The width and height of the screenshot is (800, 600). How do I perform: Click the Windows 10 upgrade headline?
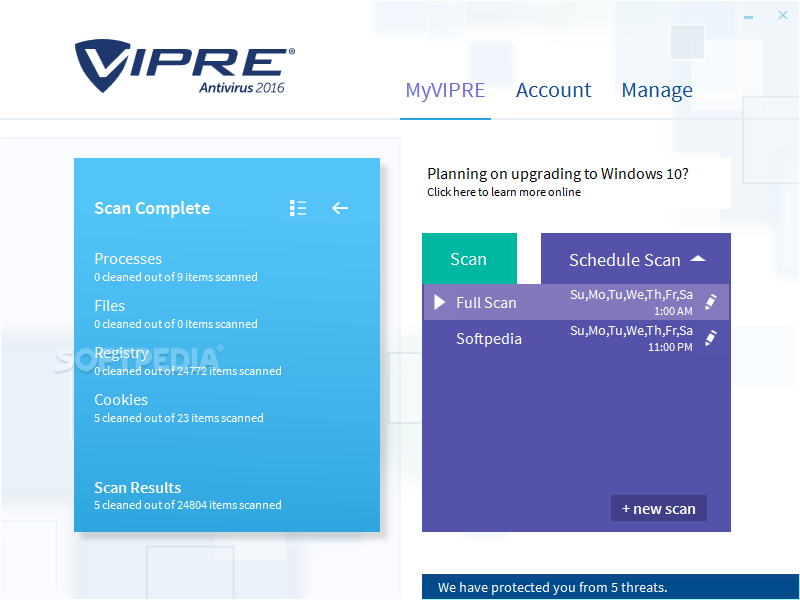click(558, 174)
